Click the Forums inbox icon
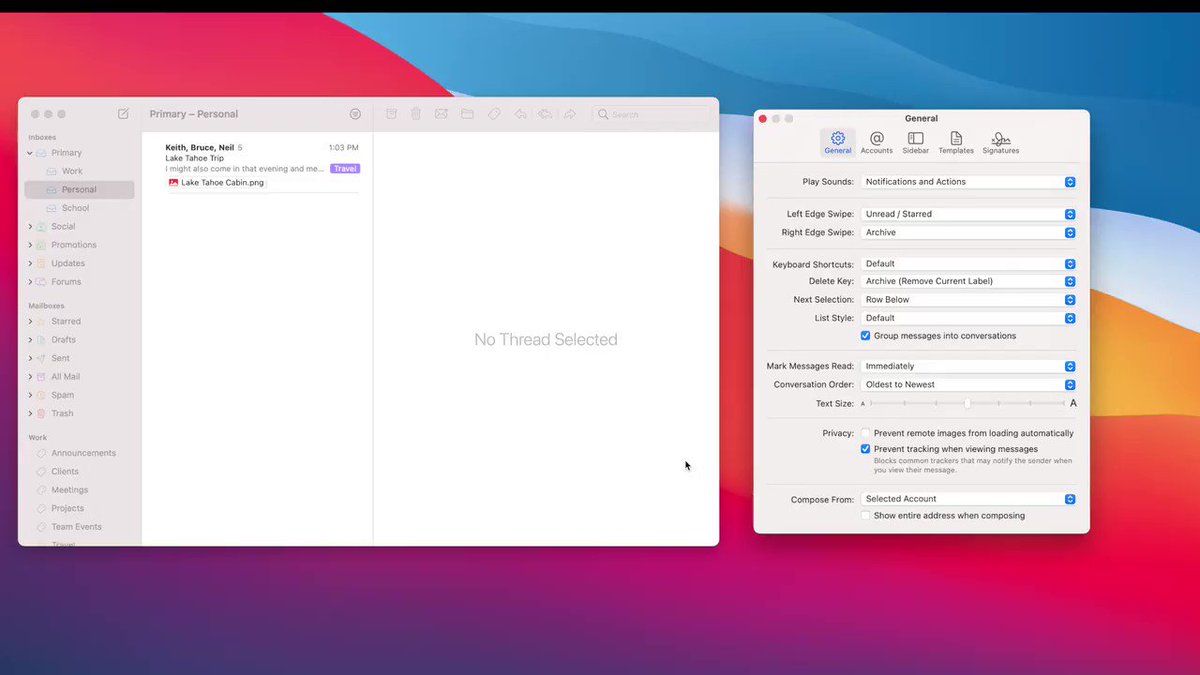 42,282
